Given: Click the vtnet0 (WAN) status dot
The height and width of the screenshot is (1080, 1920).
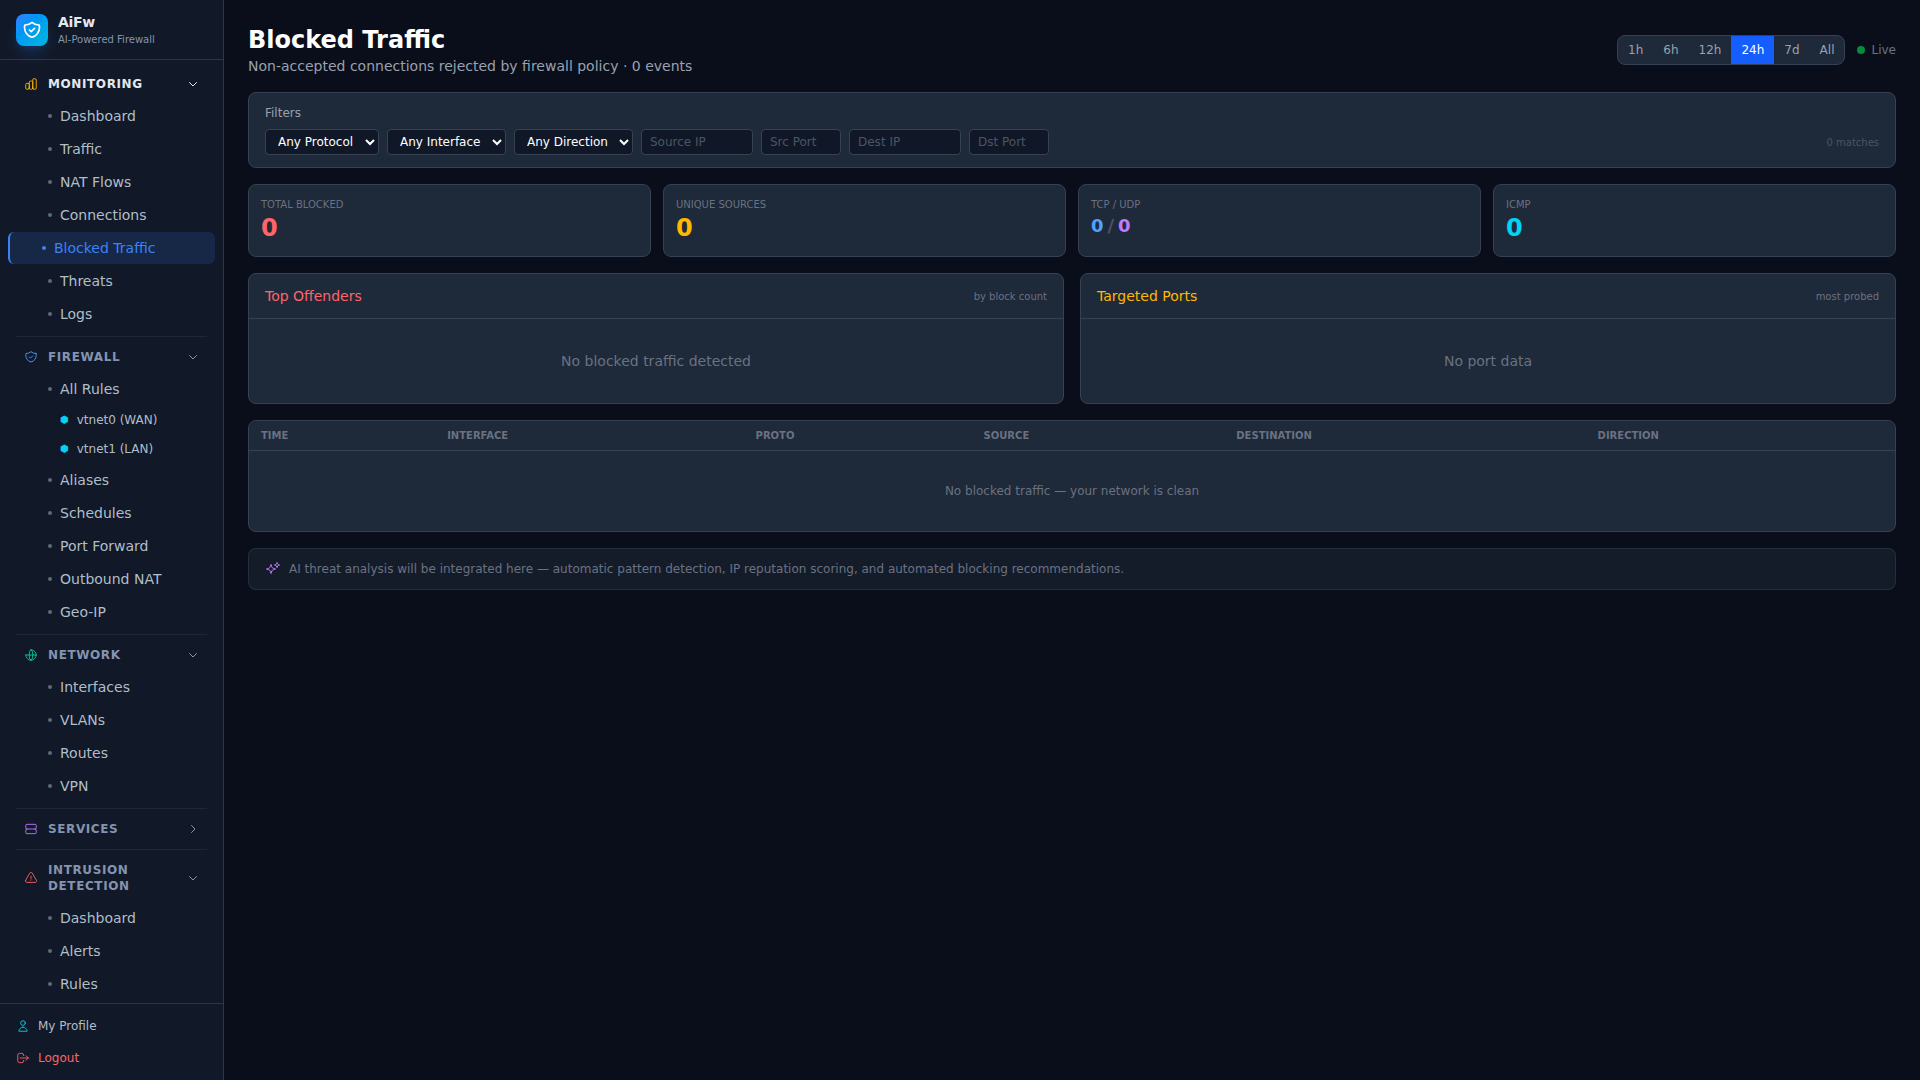Looking at the screenshot, I should tap(65, 420).
